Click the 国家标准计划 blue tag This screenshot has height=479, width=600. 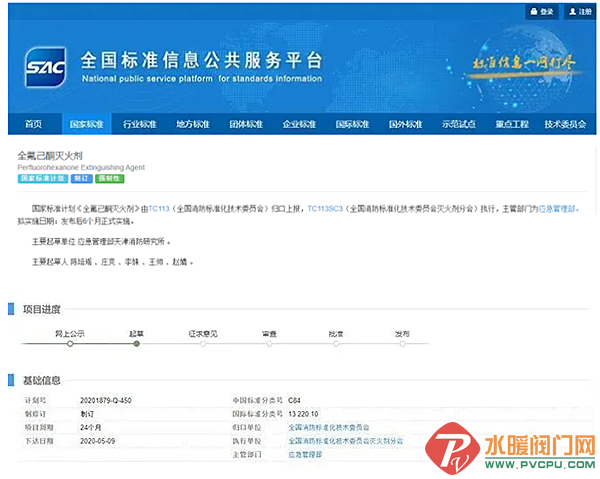[x=43, y=179]
